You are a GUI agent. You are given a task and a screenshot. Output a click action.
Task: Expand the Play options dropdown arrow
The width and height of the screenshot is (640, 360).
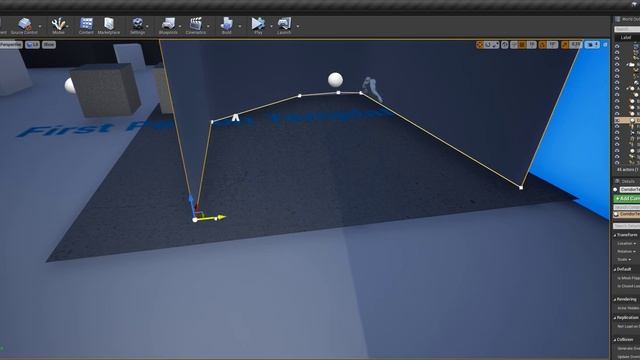pyautogui.click(x=271, y=26)
